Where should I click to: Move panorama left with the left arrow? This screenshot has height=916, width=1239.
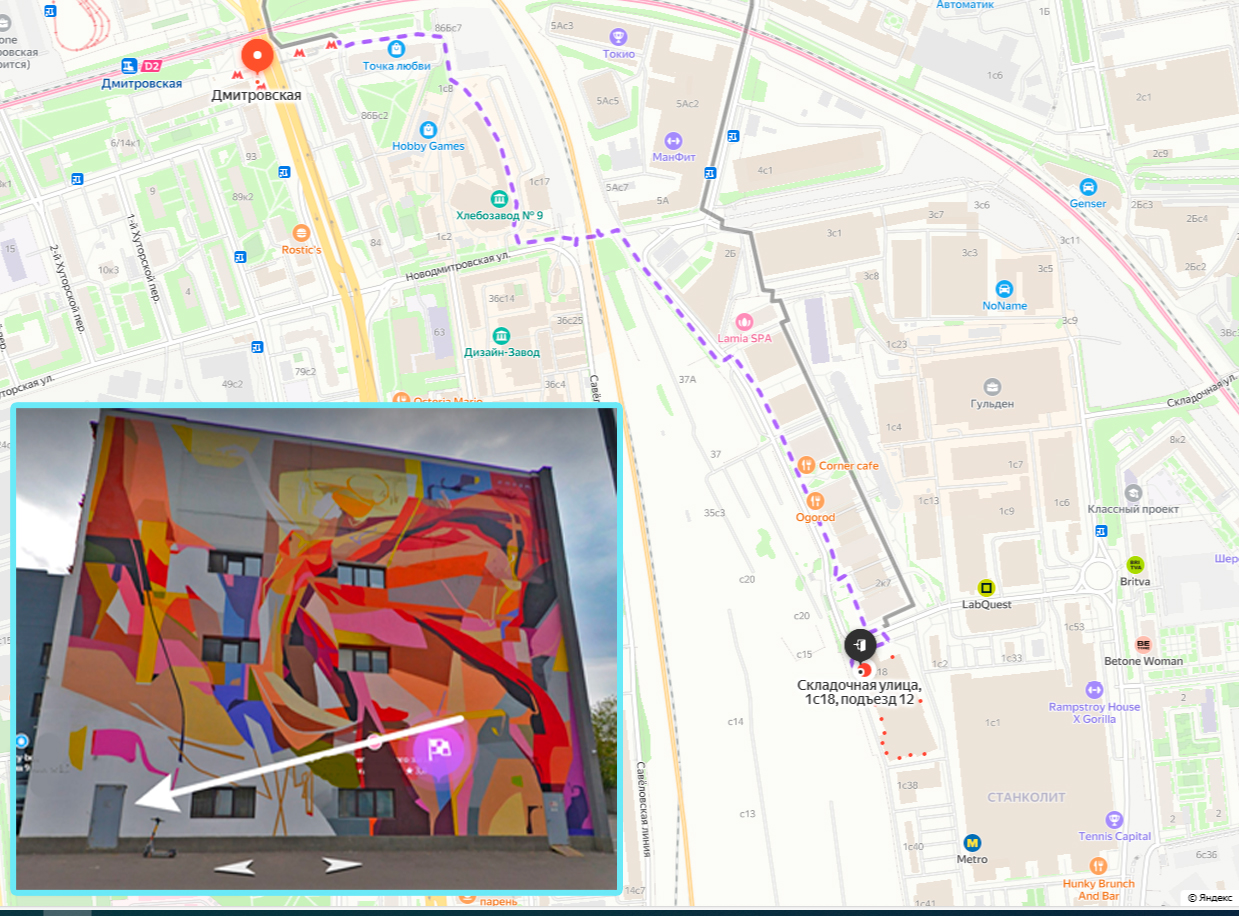pos(235,867)
